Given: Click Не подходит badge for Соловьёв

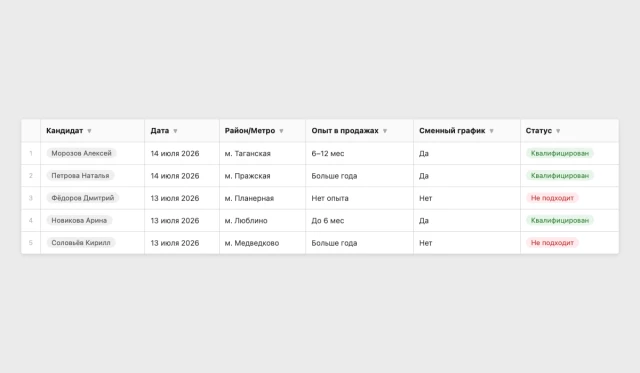Looking at the screenshot, I should coord(552,243).
